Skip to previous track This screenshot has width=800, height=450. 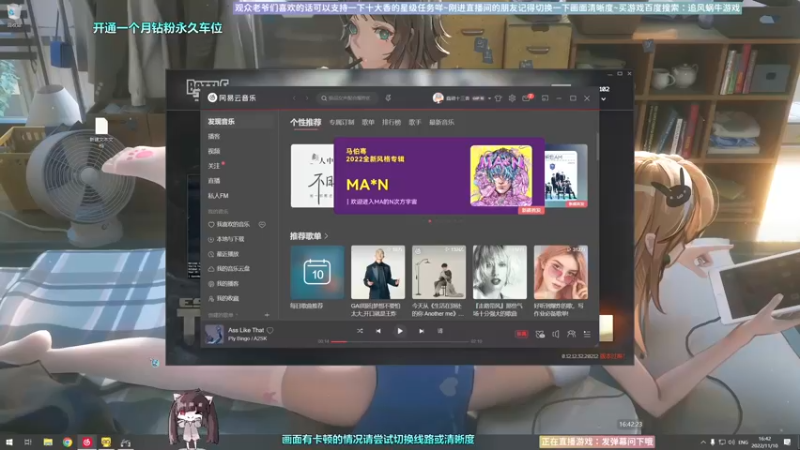coord(378,331)
